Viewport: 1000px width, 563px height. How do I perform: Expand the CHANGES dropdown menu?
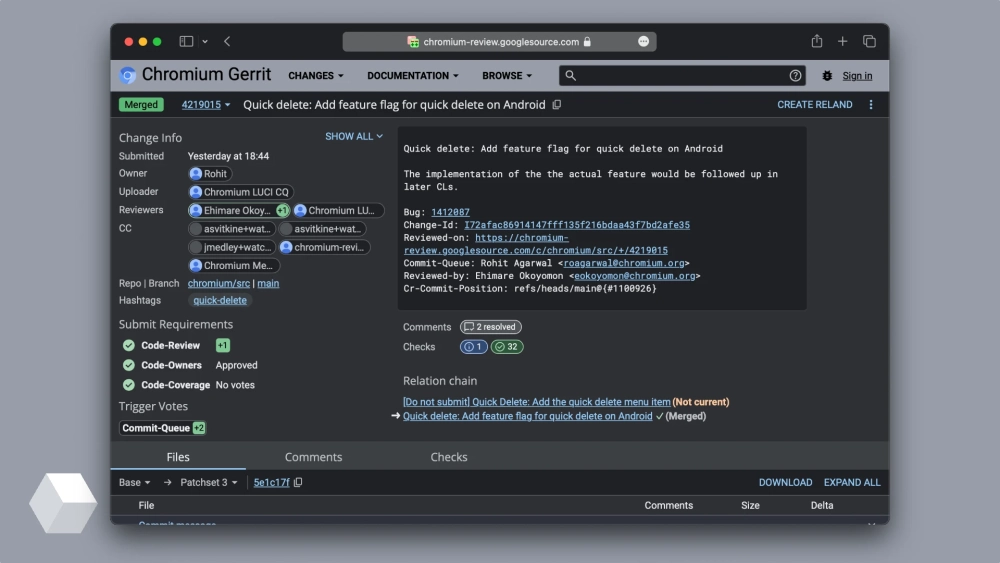tap(315, 76)
